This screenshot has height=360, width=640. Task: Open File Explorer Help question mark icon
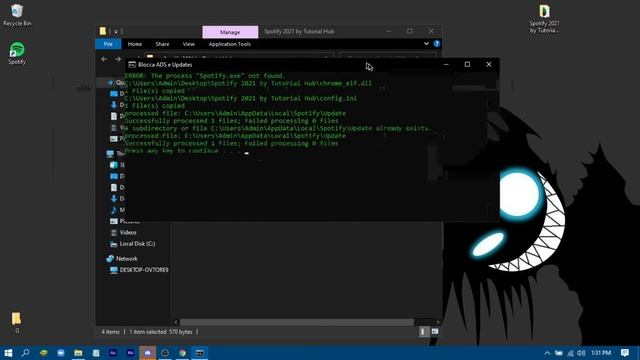pyautogui.click(x=436, y=44)
